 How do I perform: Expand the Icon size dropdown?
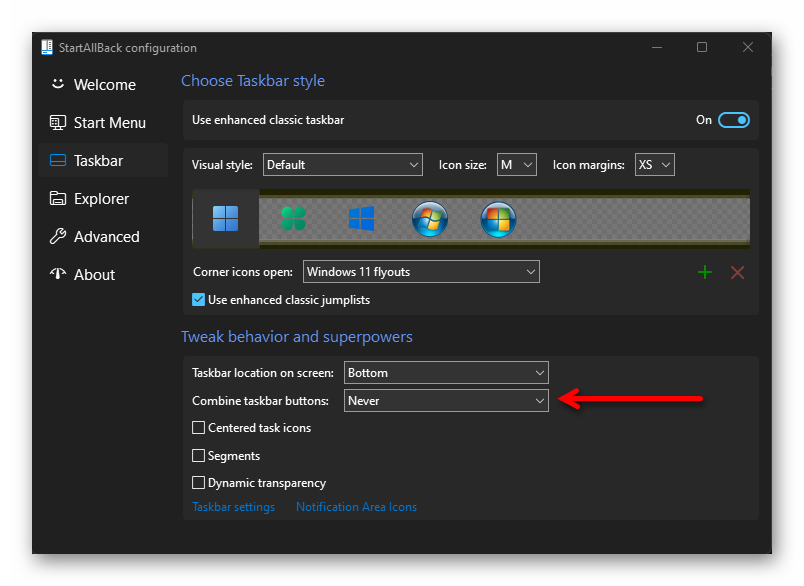(517, 164)
